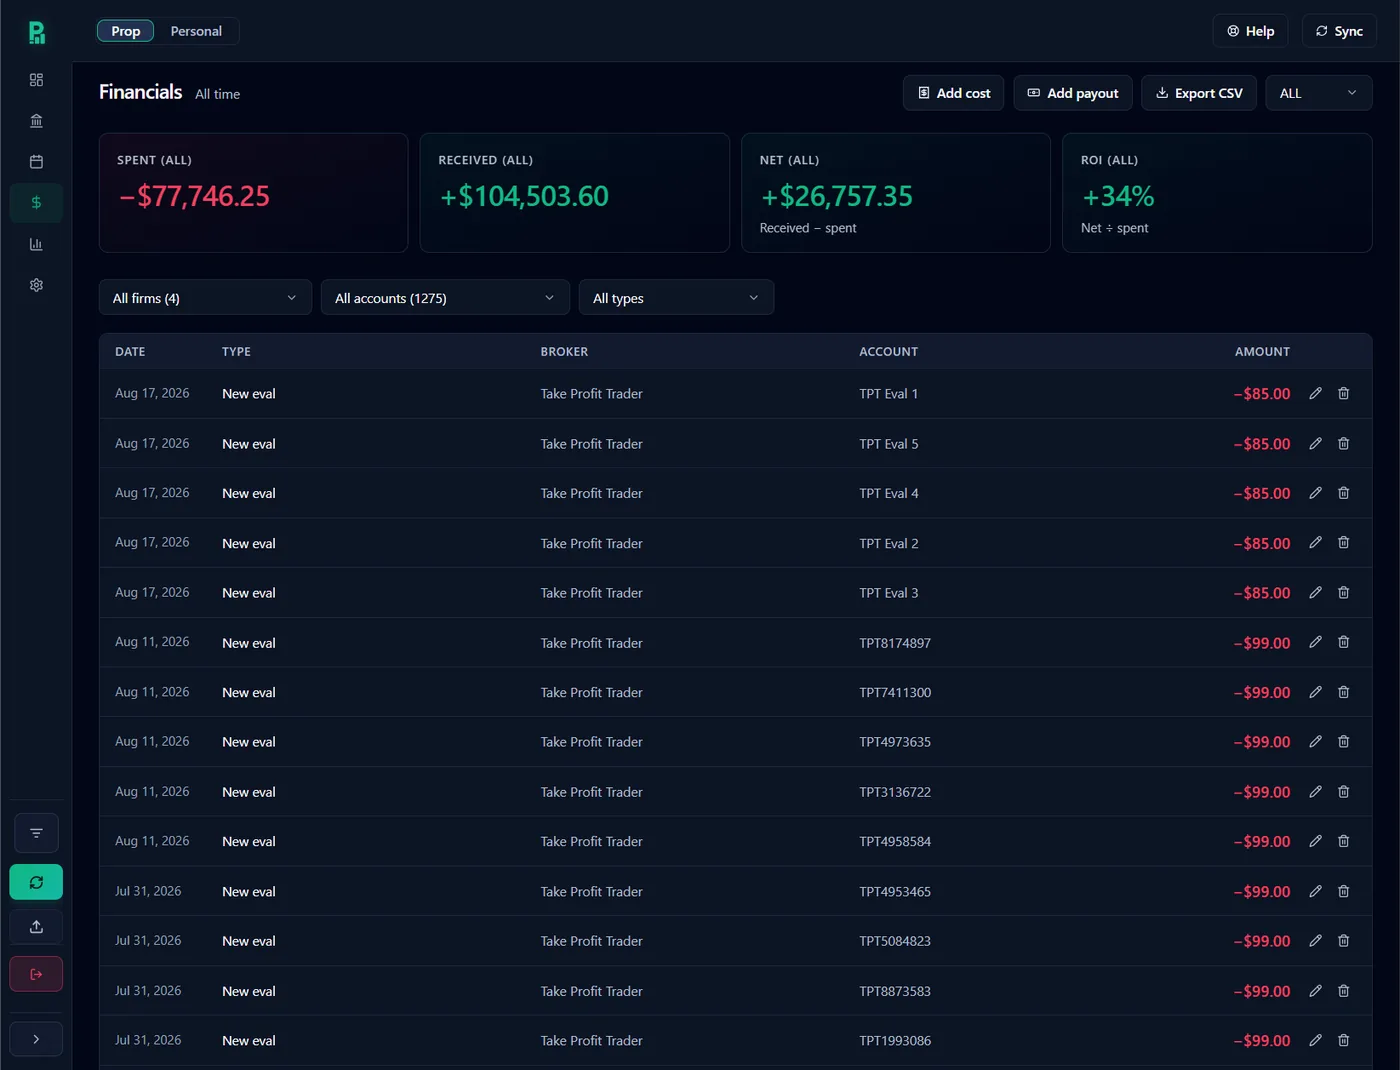Select account TPT8174897 in the table
The height and width of the screenshot is (1070, 1400).
click(895, 643)
